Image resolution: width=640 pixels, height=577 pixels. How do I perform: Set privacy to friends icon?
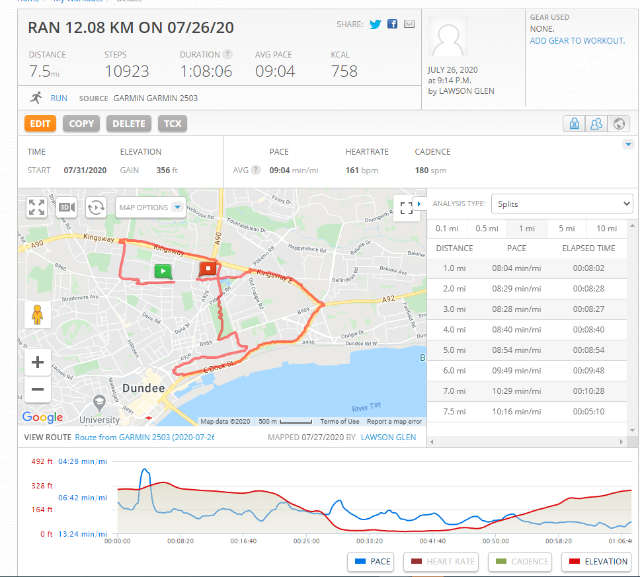click(x=596, y=123)
